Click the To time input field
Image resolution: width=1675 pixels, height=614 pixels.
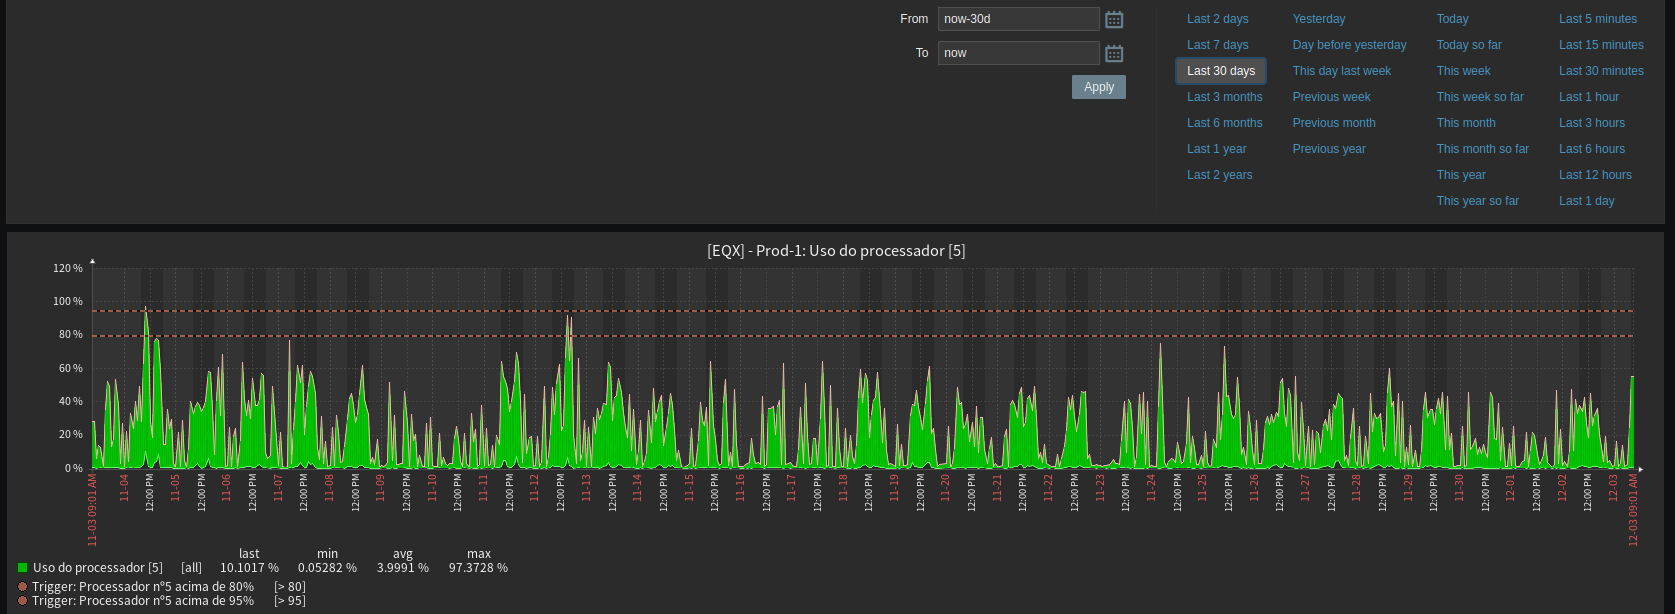tap(1018, 53)
